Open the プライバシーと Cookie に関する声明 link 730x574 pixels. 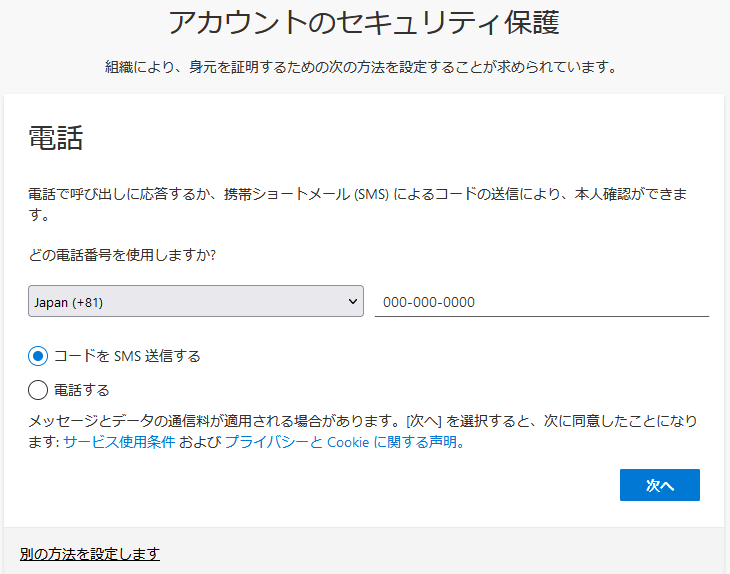tap(340, 442)
